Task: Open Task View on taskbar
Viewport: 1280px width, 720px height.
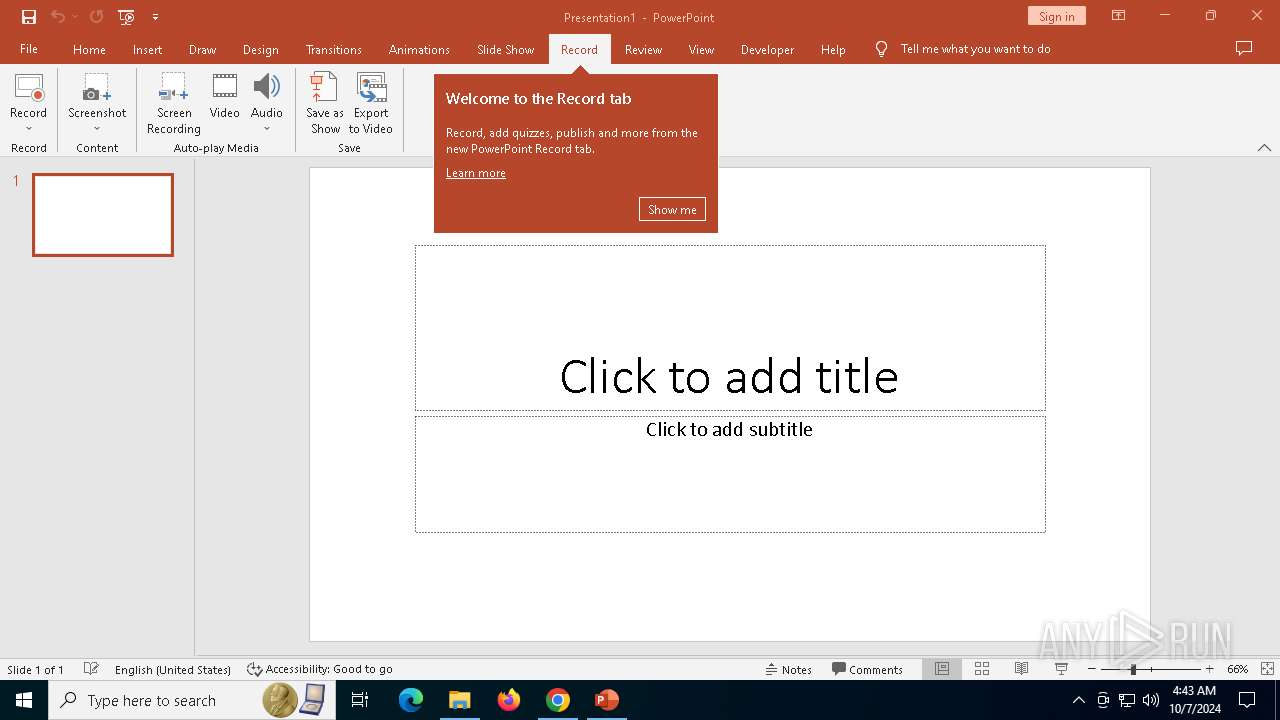Action: pos(360,700)
